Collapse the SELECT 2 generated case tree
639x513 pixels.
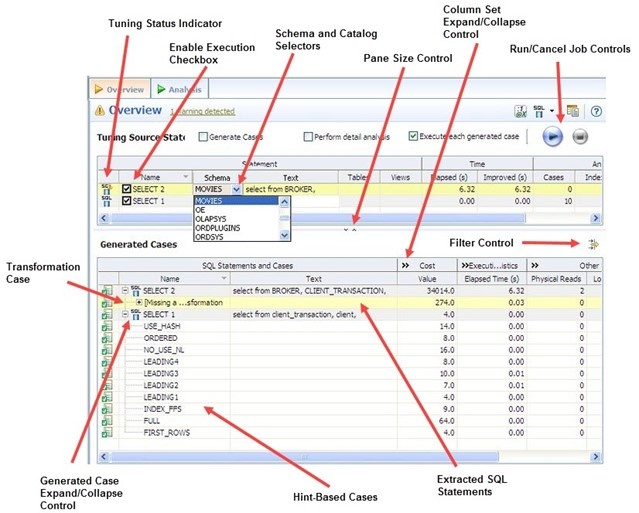point(126,291)
